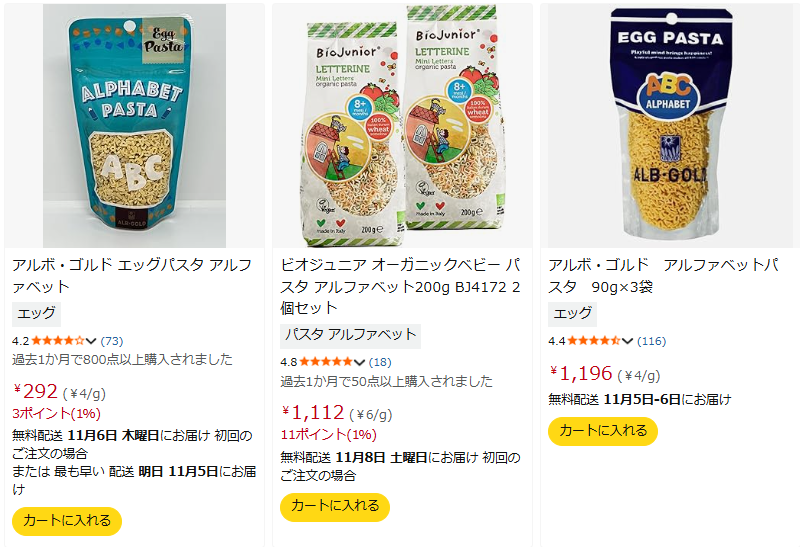Click the 4.8 star rating icons
Screen dimensions: 800x547
326,362
